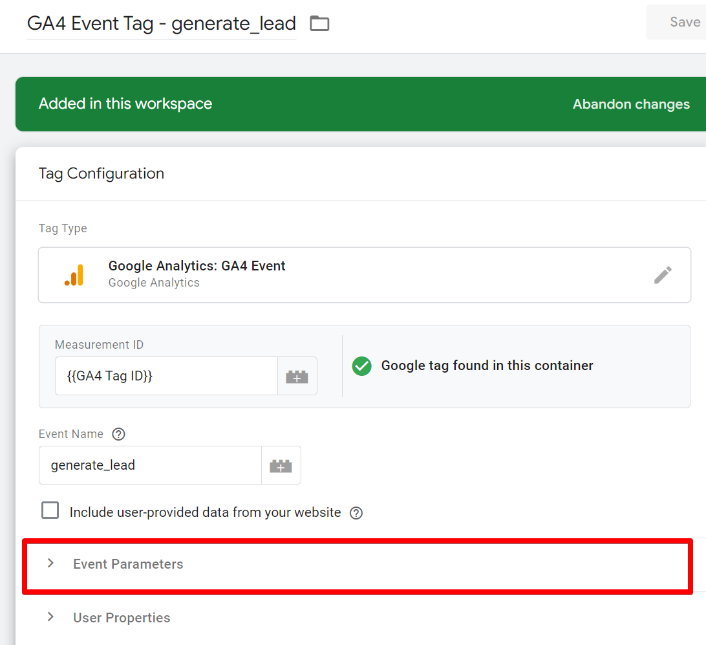Click help icon after user-provided data label
Screen dimensions: 706x645
356,513
